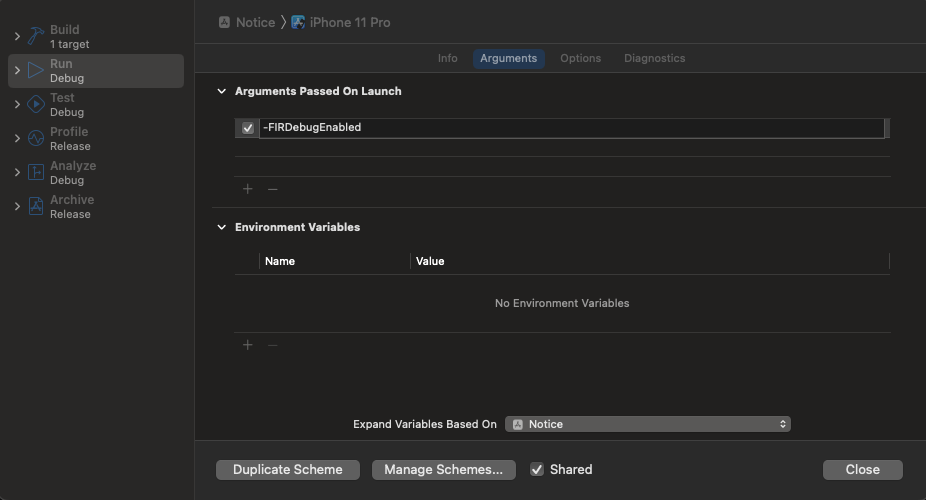Collapse the Environment Variables section

tap(221, 227)
